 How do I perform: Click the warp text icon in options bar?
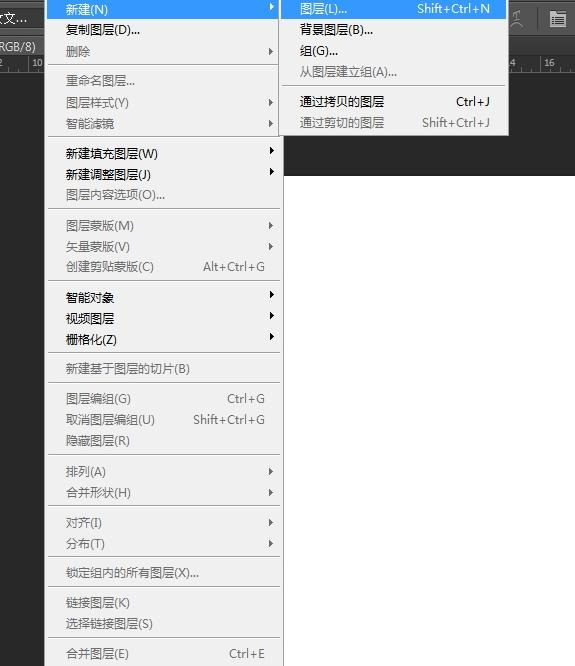click(x=516, y=19)
